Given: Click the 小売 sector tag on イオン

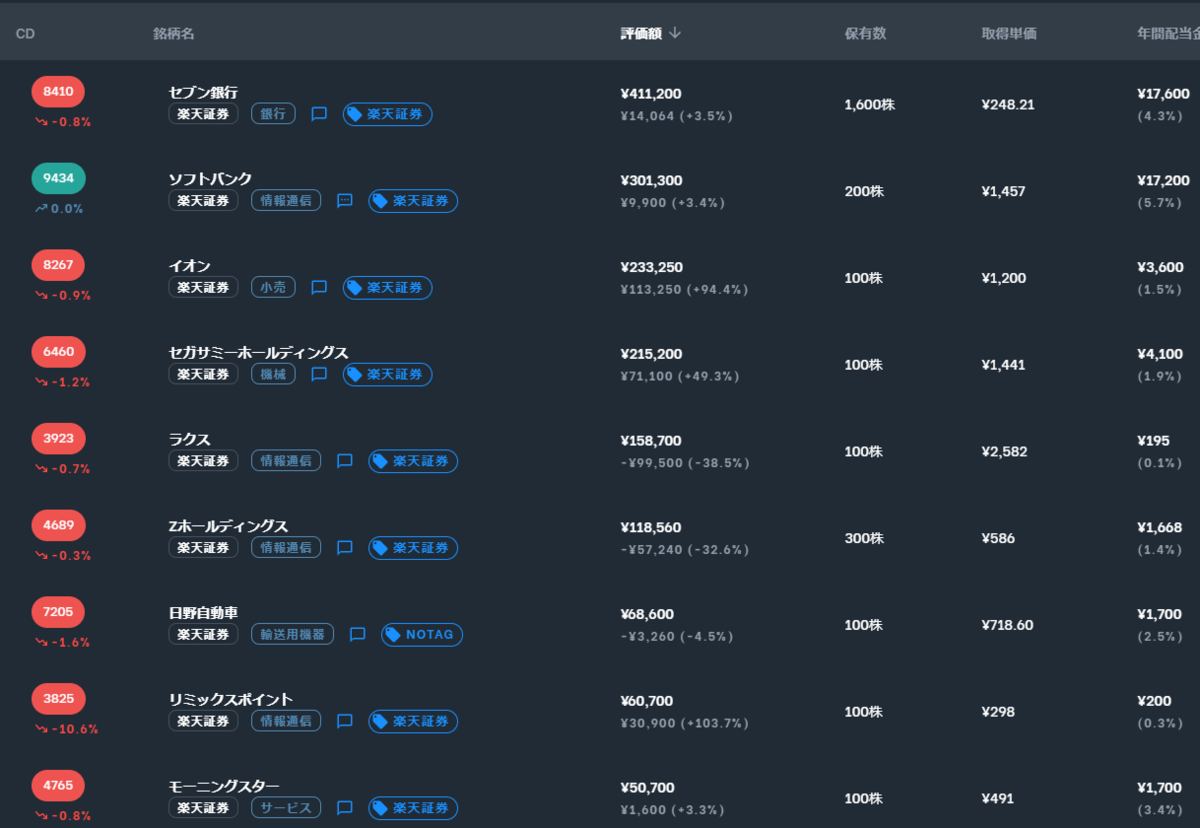Looking at the screenshot, I should point(273,288).
